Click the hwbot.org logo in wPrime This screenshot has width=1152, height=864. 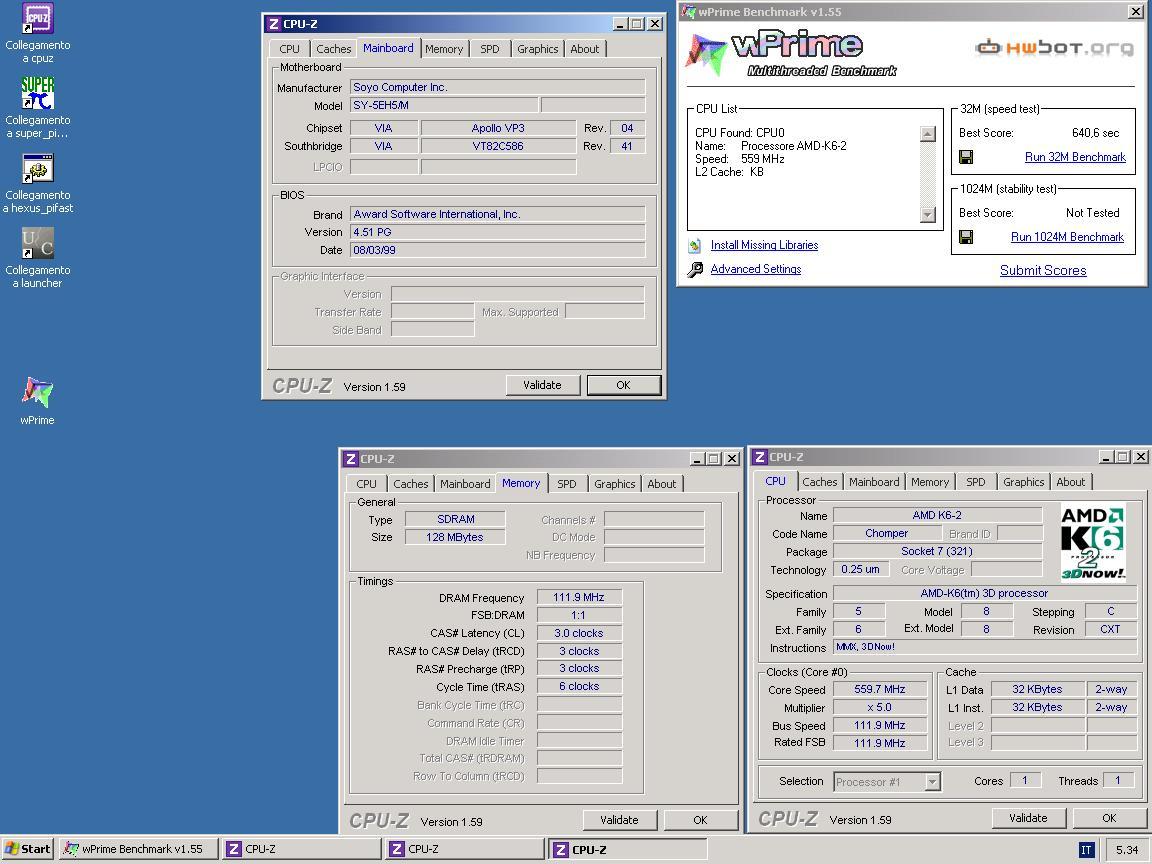1054,48
